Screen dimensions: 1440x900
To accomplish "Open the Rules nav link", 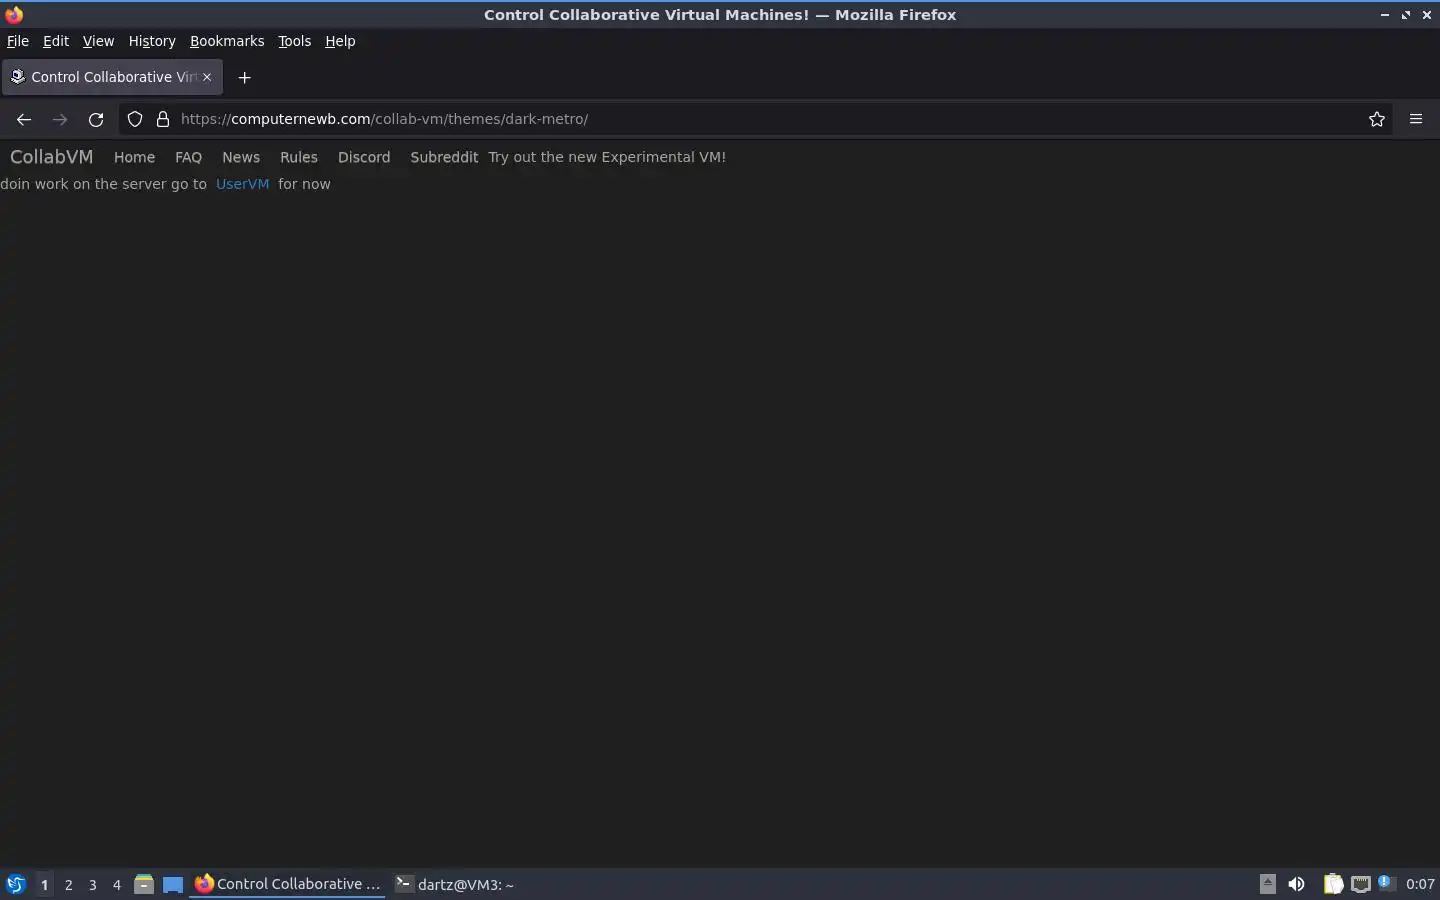I will [299, 157].
